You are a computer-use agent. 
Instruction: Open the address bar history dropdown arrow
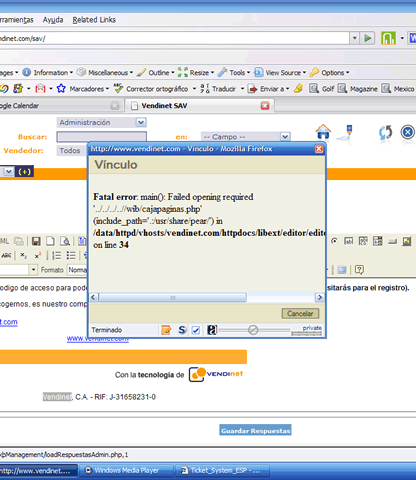tap(354, 38)
